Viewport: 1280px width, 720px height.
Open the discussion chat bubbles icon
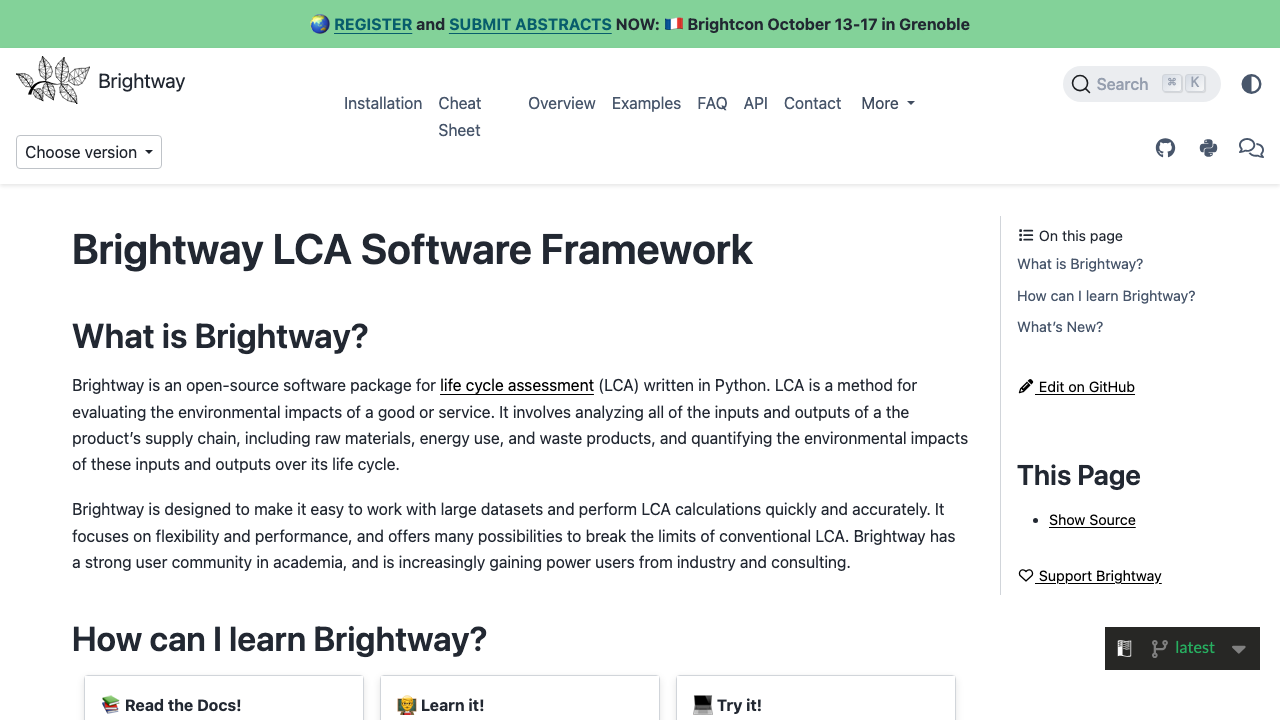coord(1251,148)
